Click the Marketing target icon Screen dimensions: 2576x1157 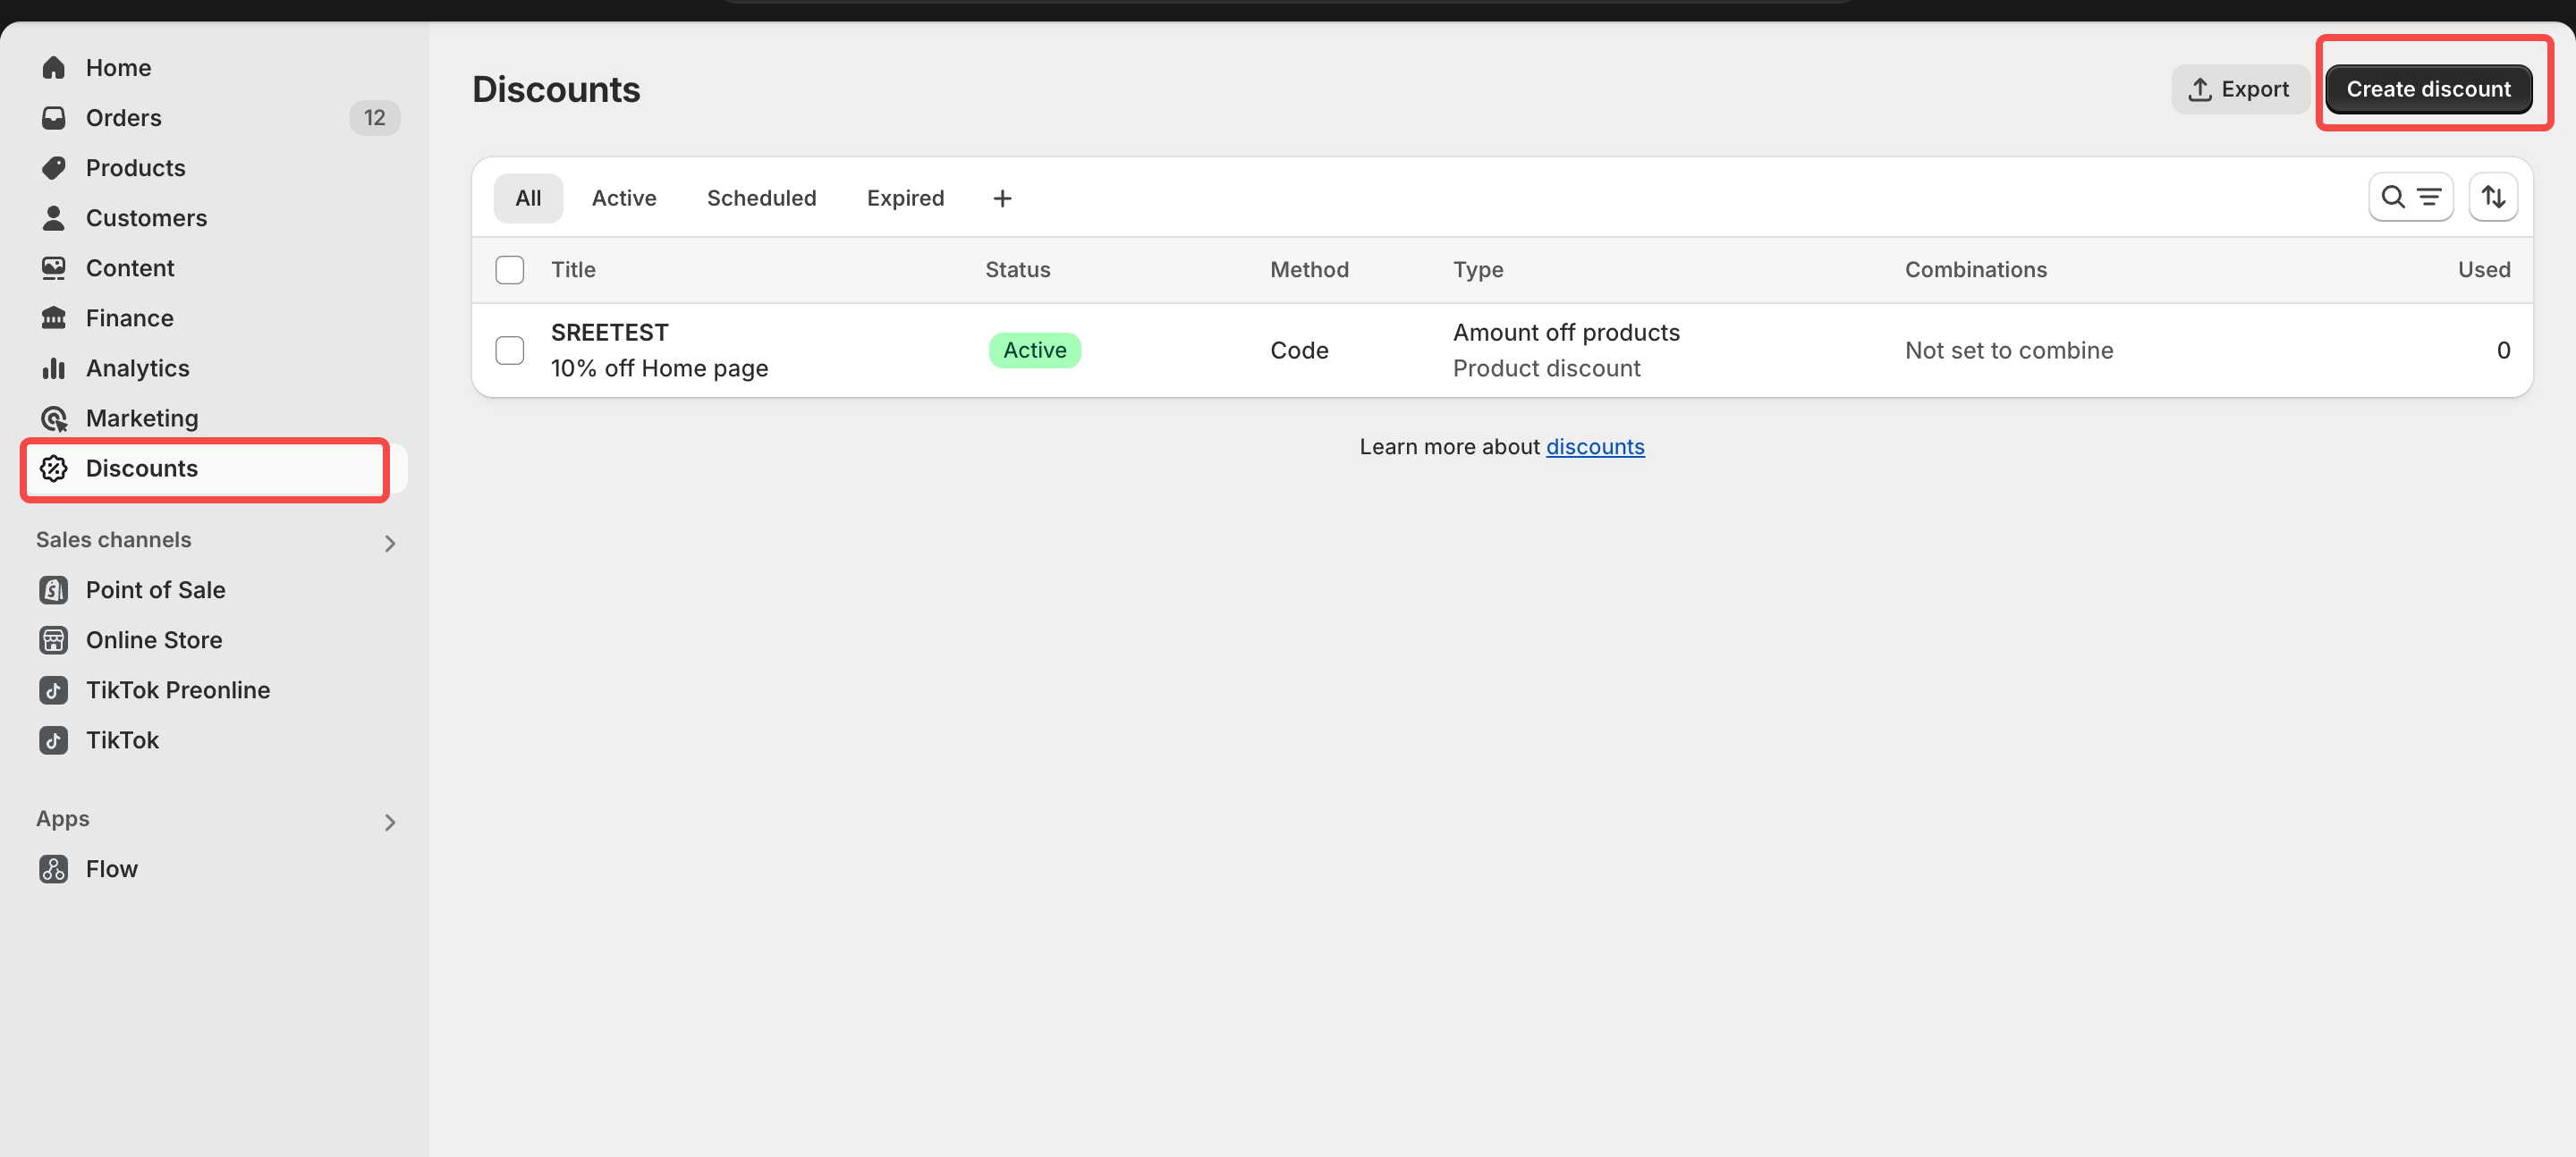click(x=53, y=418)
